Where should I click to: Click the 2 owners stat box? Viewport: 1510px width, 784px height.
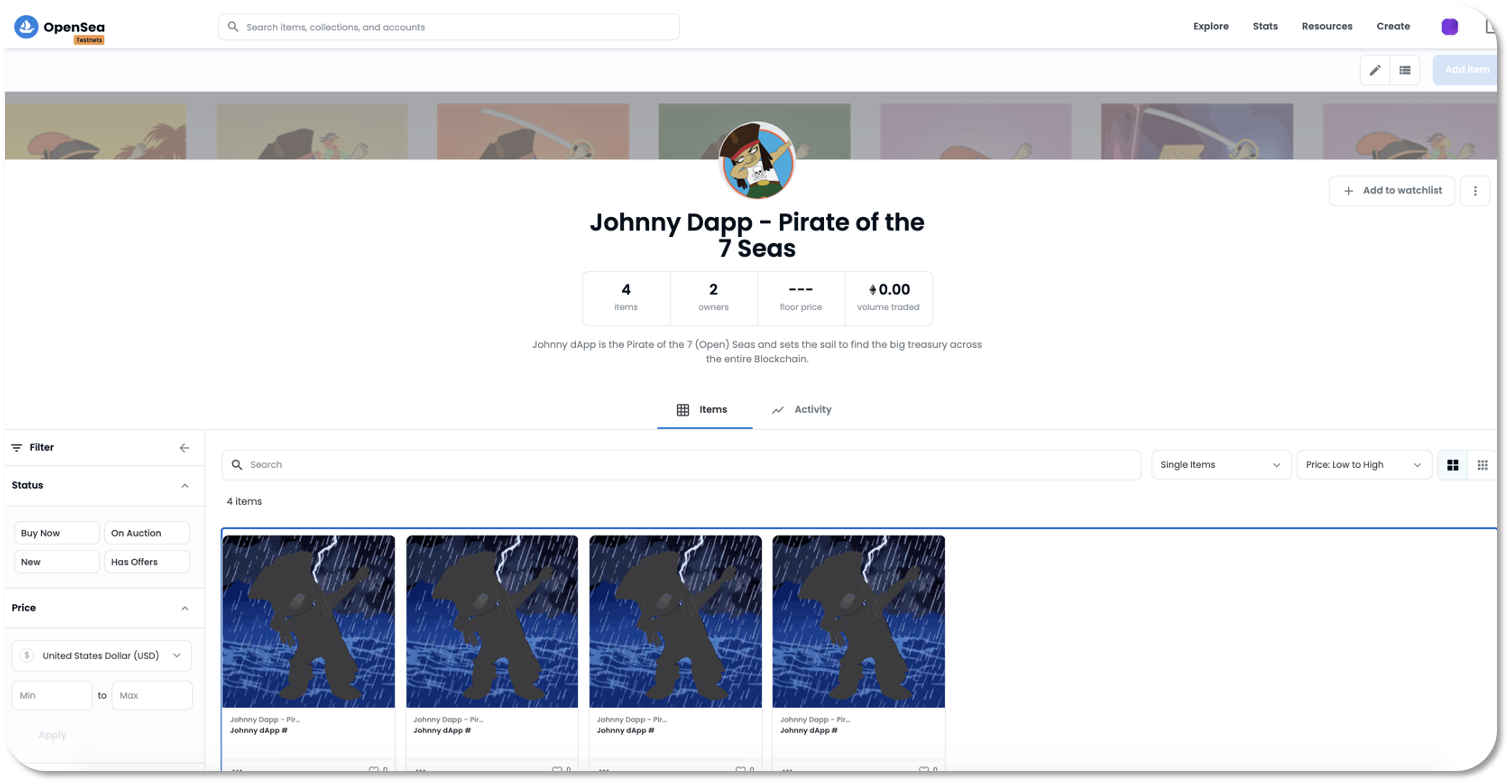[713, 298]
